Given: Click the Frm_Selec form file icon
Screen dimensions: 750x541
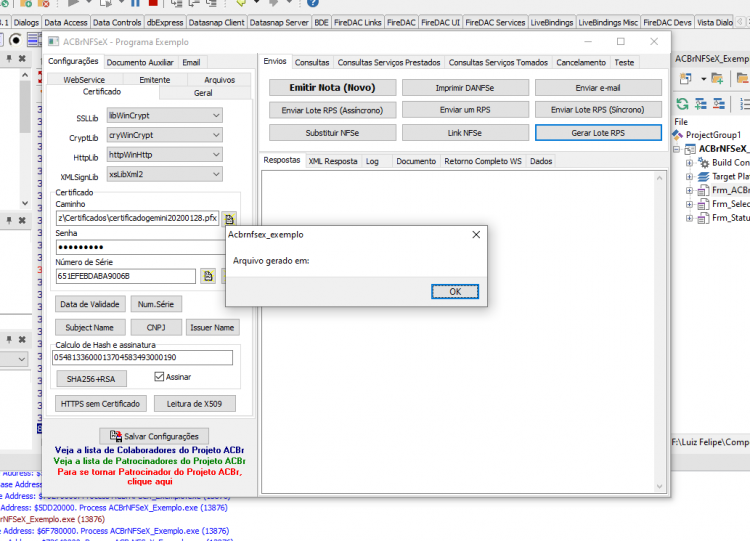Looking at the screenshot, I should pos(703,204).
